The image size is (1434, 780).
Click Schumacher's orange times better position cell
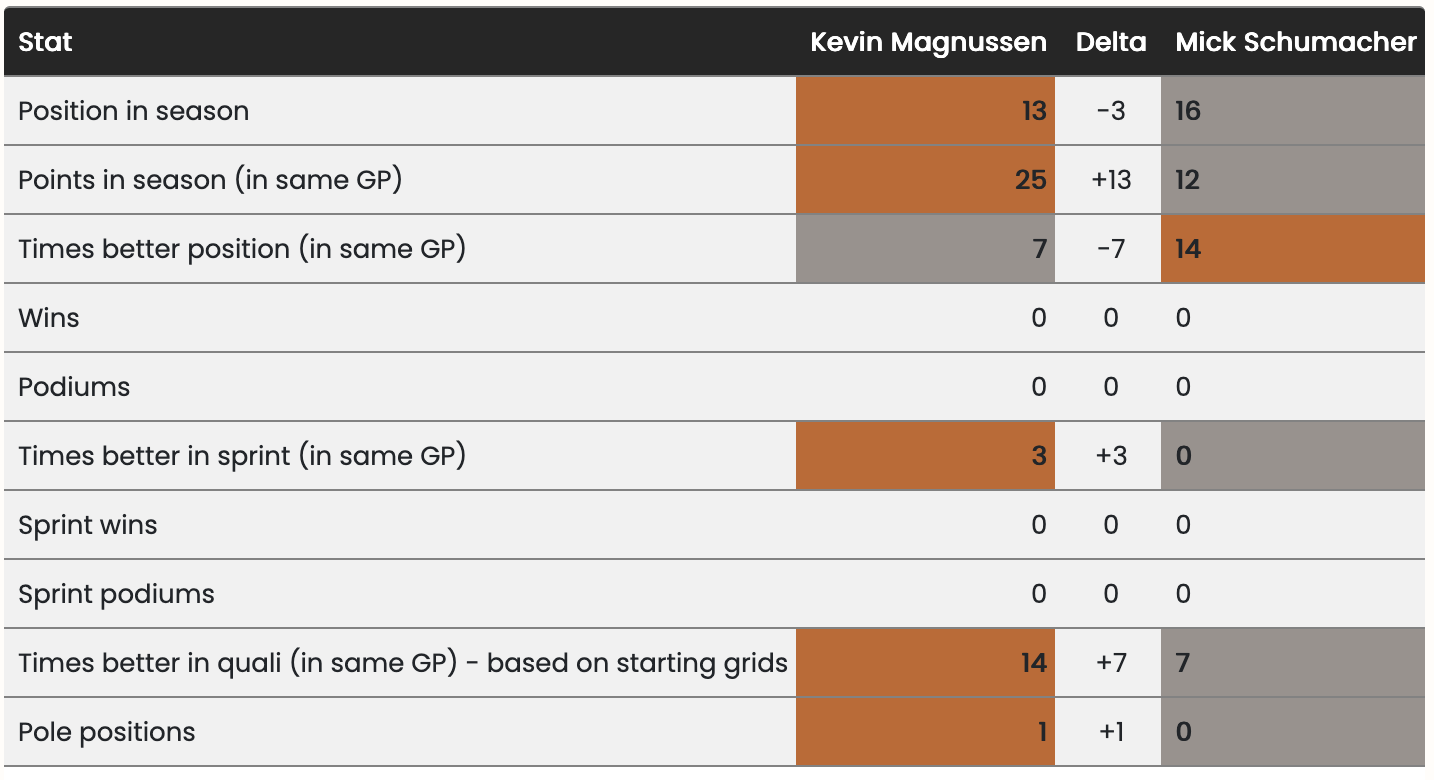[1292, 249]
